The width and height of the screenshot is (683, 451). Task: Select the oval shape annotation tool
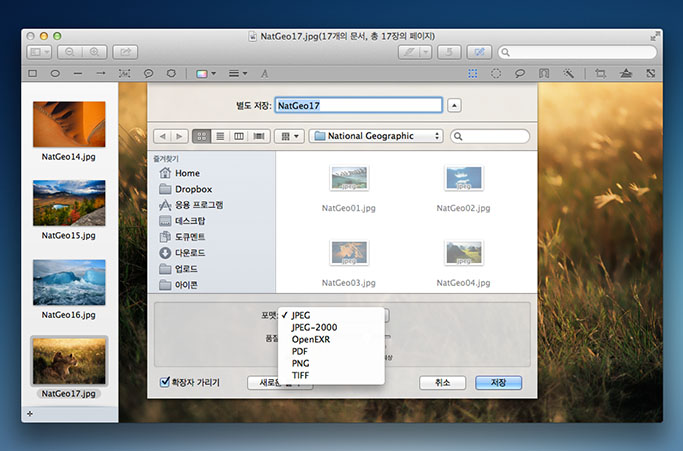point(55,73)
